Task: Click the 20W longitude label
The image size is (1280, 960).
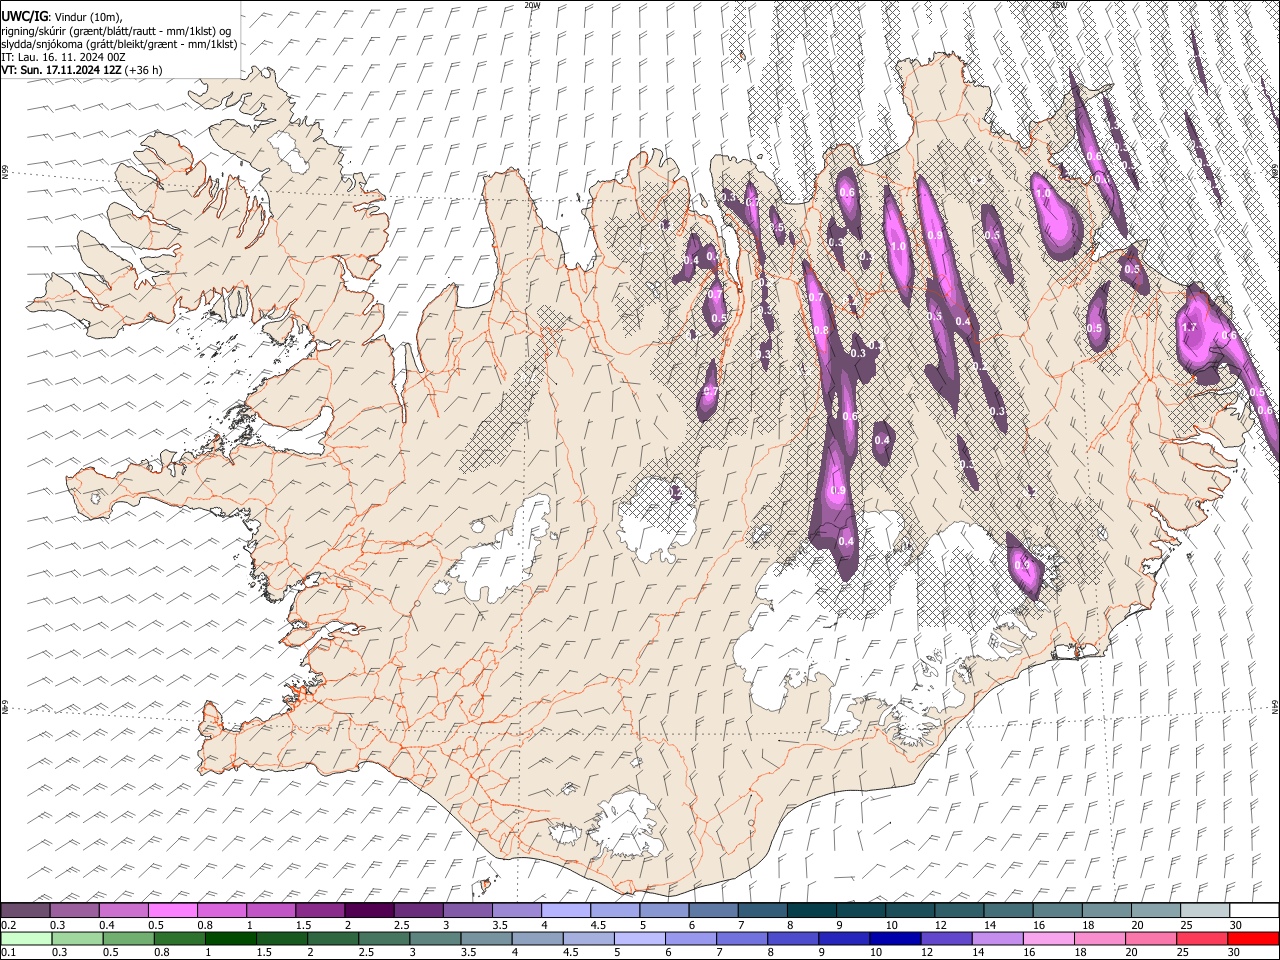Action: tap(532, 5)
